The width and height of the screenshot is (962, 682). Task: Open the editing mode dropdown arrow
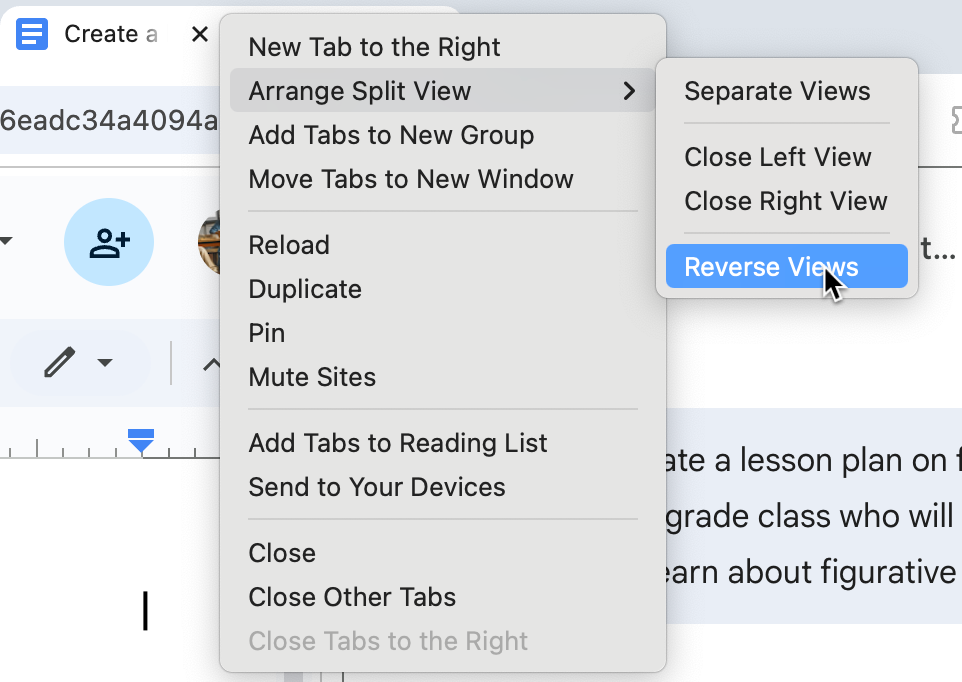105,362
